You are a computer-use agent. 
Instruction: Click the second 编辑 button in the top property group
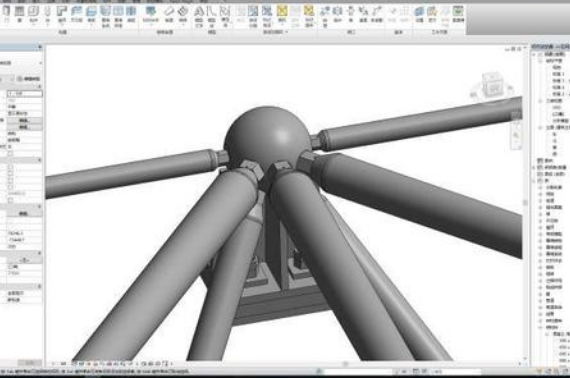(x=24, y=127)
